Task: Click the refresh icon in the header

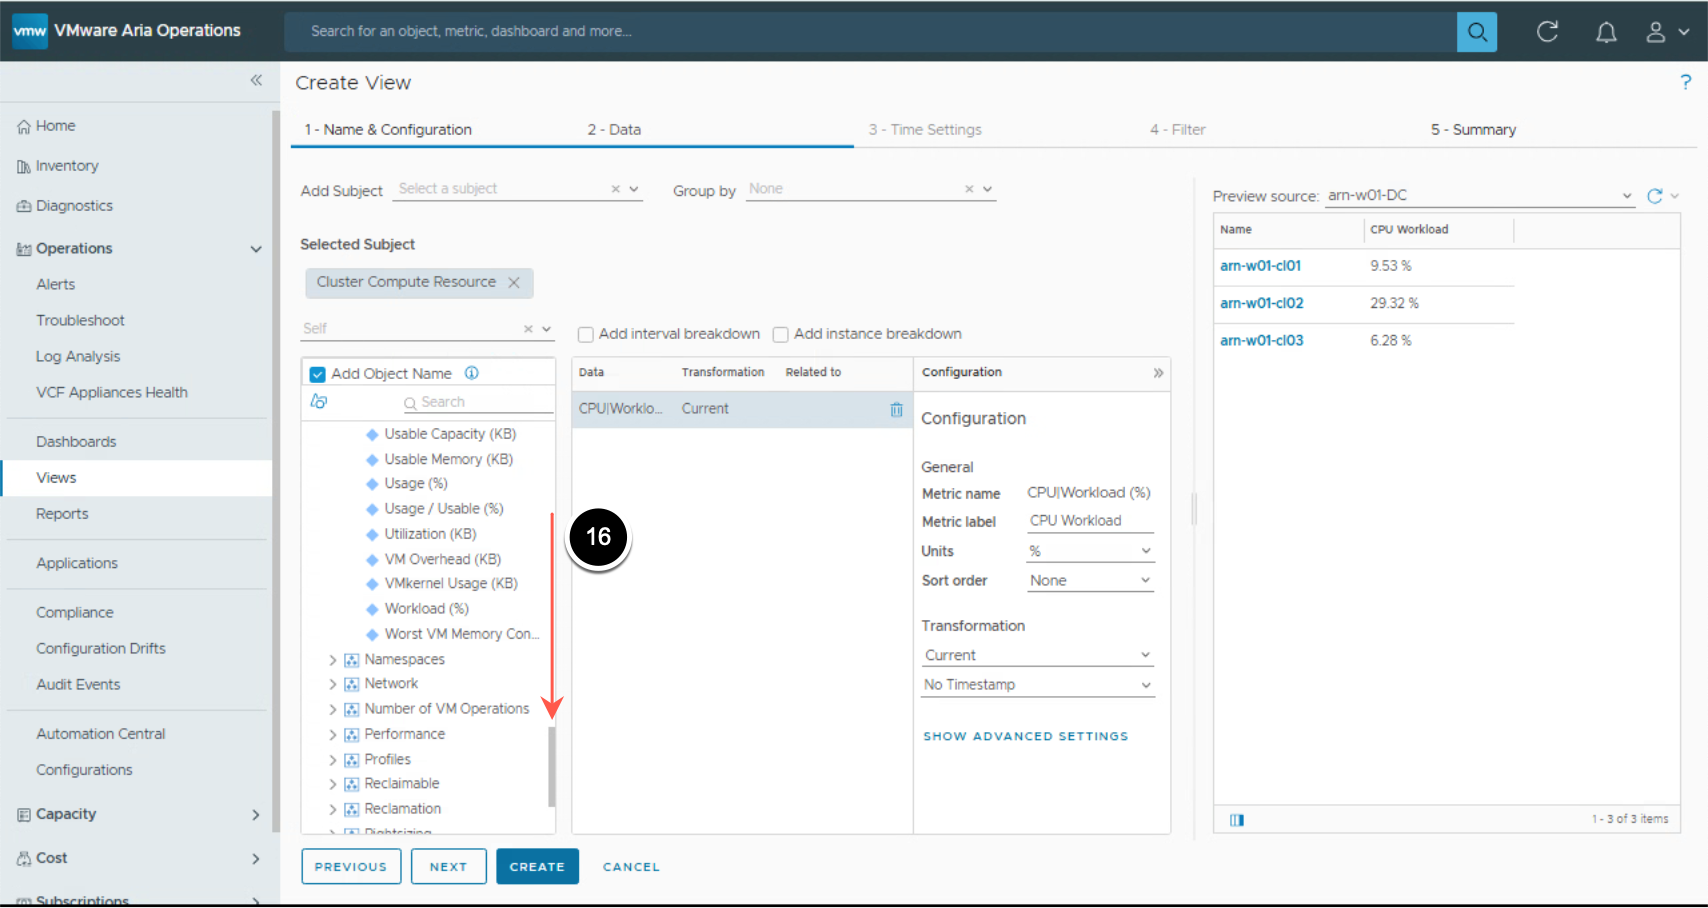Action: [x=1547, y=32]
